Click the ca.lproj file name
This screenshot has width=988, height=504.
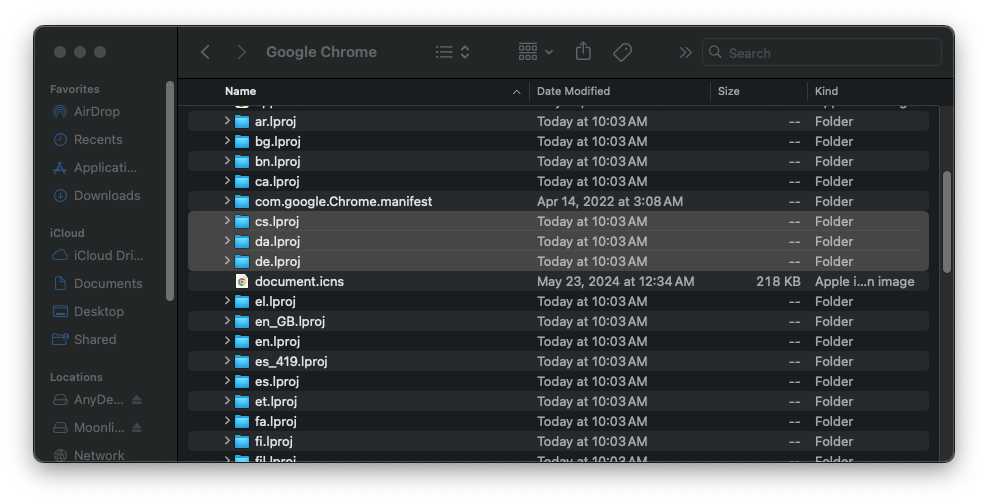tap(277, 181)
